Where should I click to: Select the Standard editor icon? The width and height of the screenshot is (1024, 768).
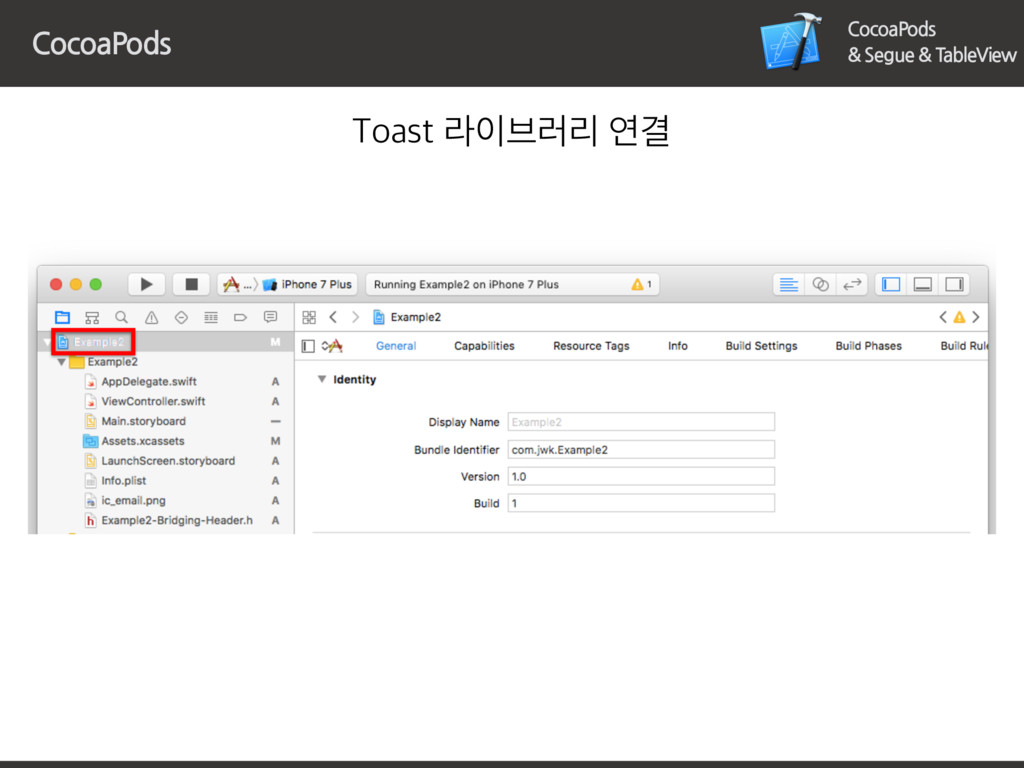point(789,284)
